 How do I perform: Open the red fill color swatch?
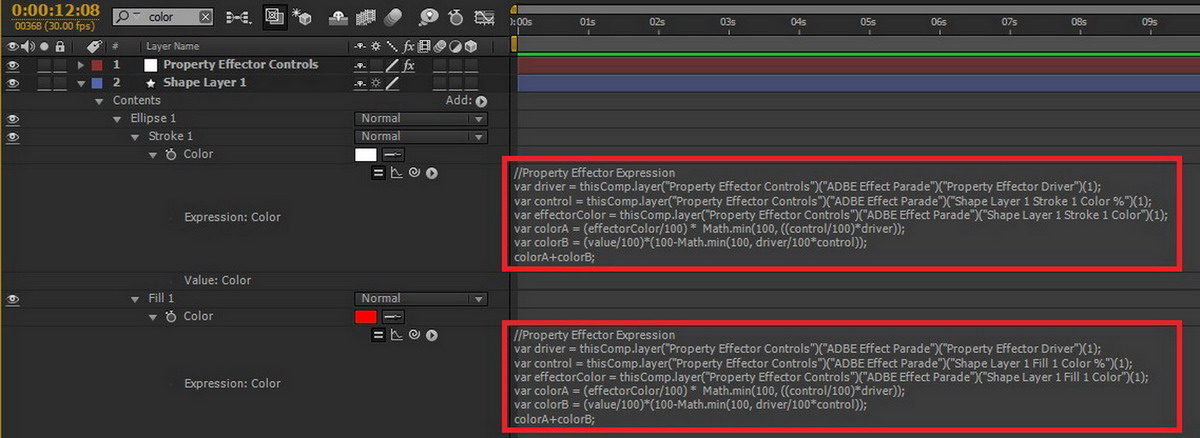click(366, 316)
